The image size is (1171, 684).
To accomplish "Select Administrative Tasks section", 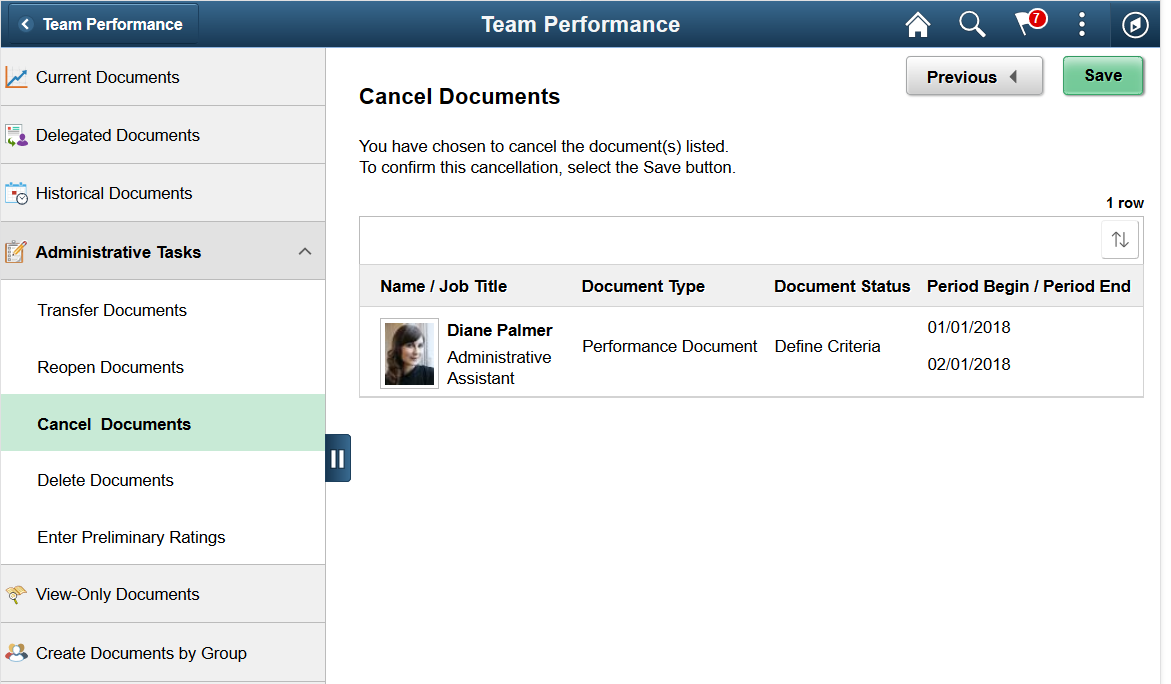I will (163, 252).
